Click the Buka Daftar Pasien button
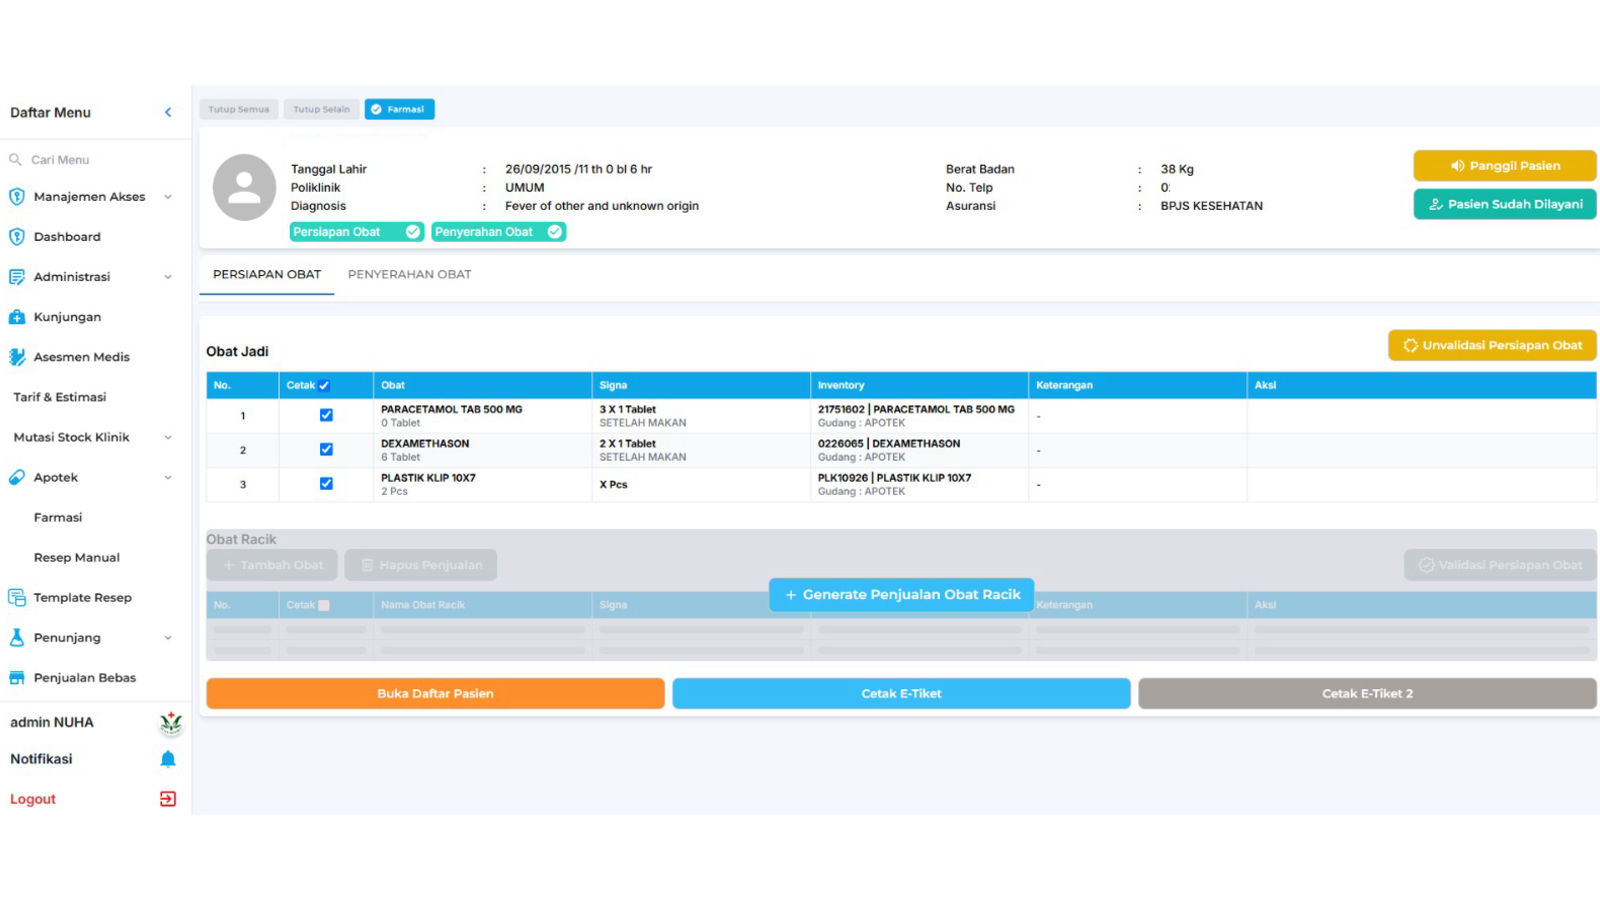Screen dimensions: 1600x900 click(x=435, y=693)
